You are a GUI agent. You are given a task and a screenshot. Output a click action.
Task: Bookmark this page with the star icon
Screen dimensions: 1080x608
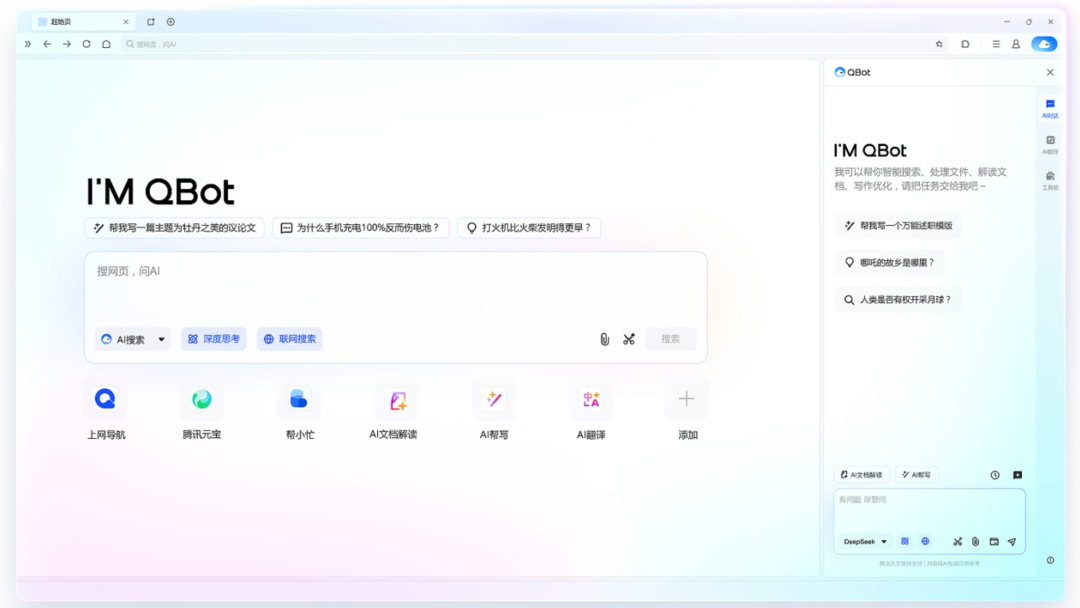(939, 44)
